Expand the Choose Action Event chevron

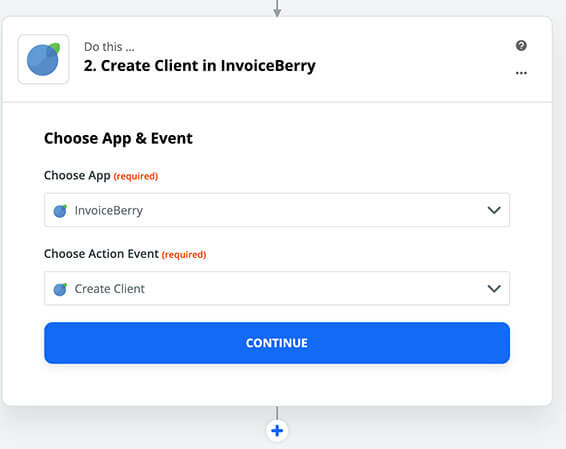point(494,288)
